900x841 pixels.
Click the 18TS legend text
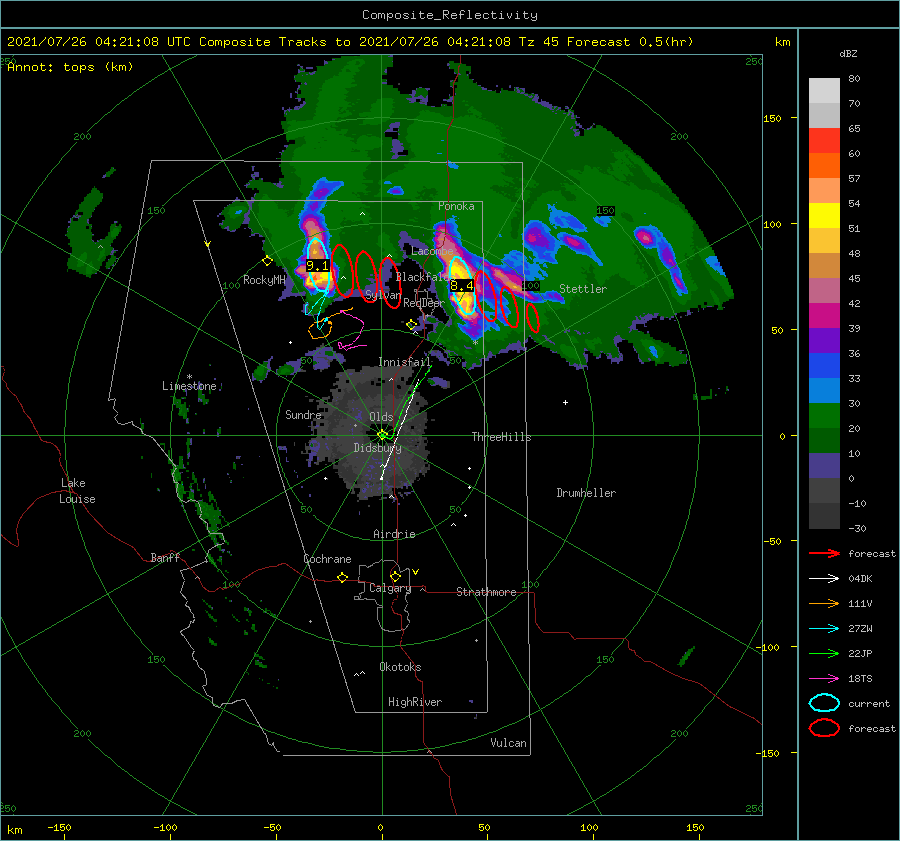point(860,679)
